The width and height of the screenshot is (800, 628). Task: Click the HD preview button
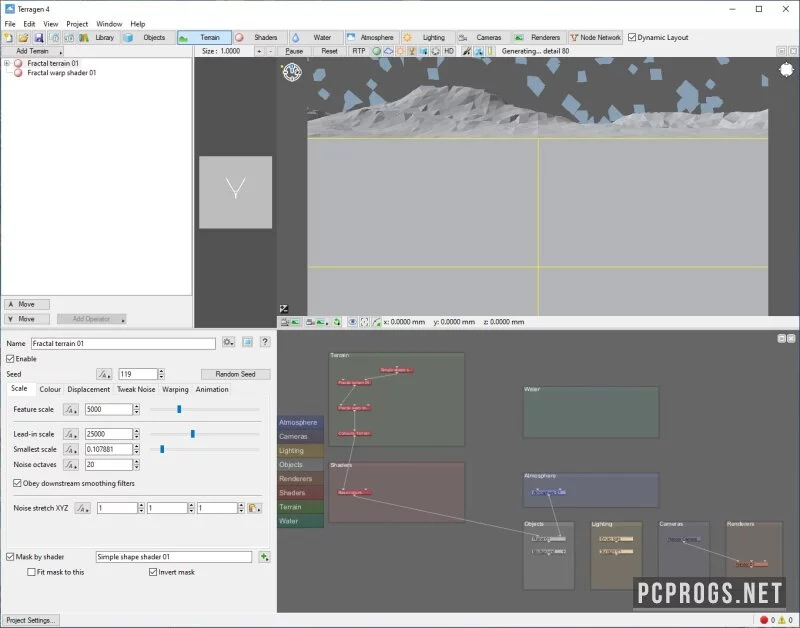point(449,51)
